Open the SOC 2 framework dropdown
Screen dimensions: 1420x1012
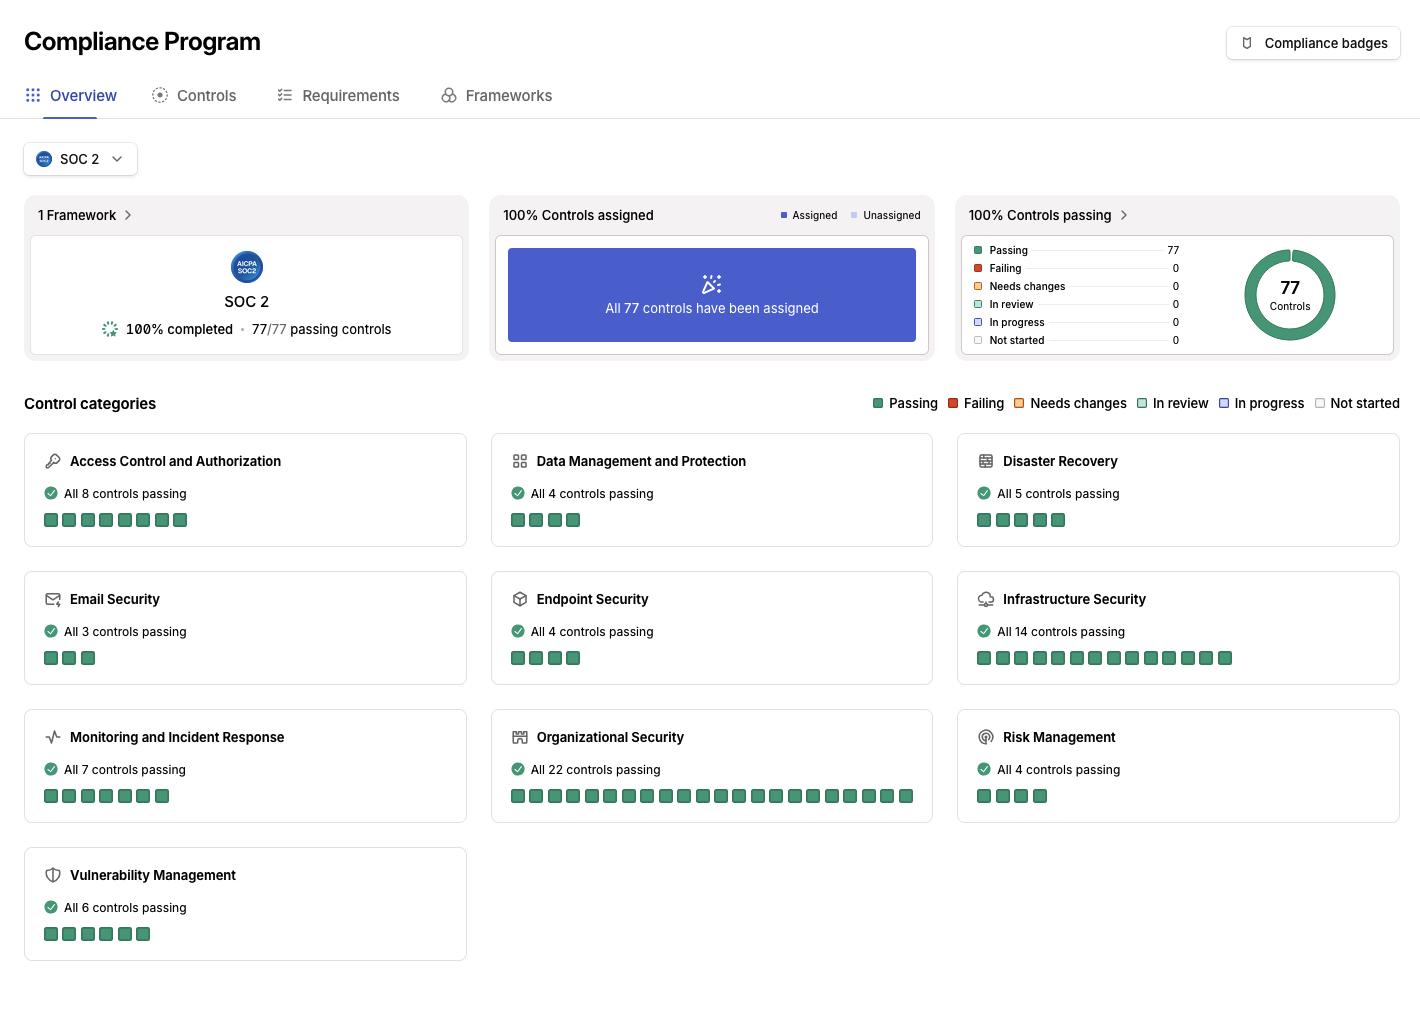80,159
